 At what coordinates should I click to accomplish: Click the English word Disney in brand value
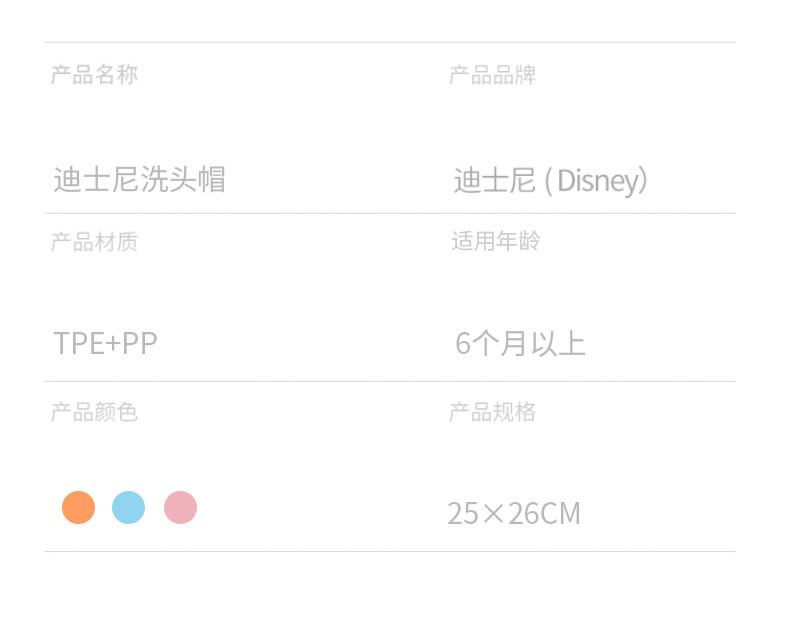[x=597, y=181]
